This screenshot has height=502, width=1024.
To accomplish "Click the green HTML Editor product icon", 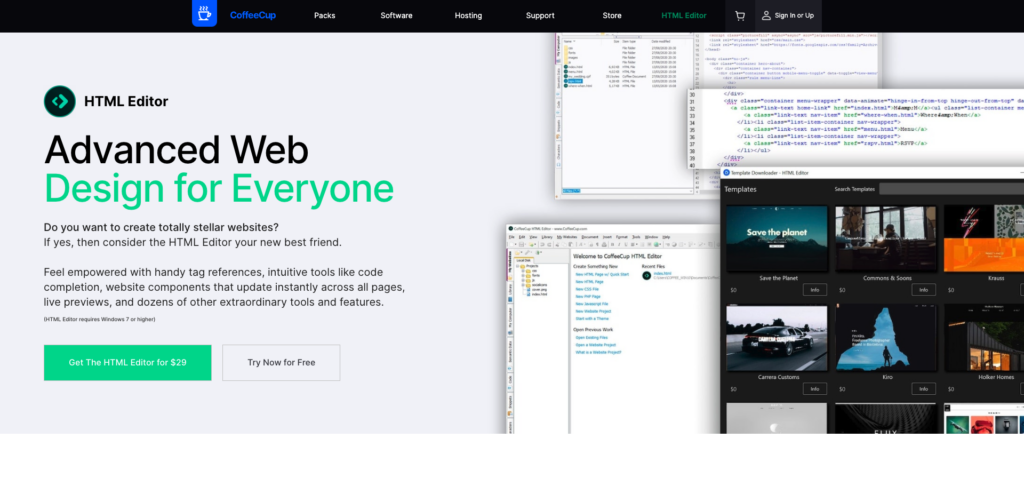I will point(59,101).
